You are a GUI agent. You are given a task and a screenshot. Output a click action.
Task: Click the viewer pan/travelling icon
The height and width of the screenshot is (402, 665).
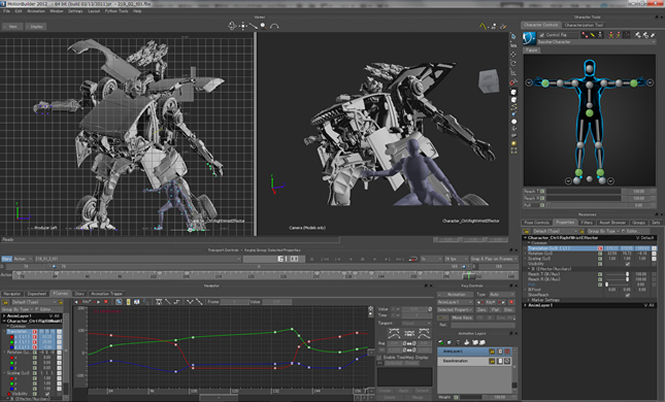[x=243, y=26]
